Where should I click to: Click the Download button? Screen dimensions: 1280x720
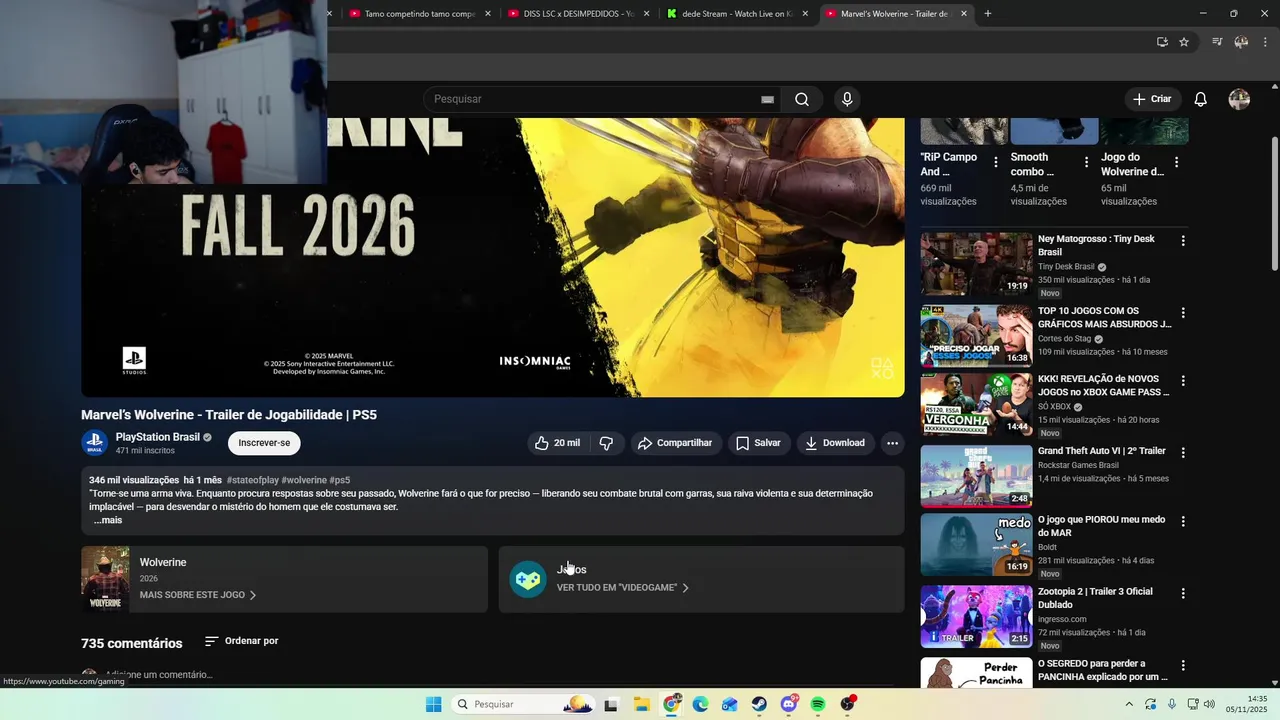(x=835, y=443)
